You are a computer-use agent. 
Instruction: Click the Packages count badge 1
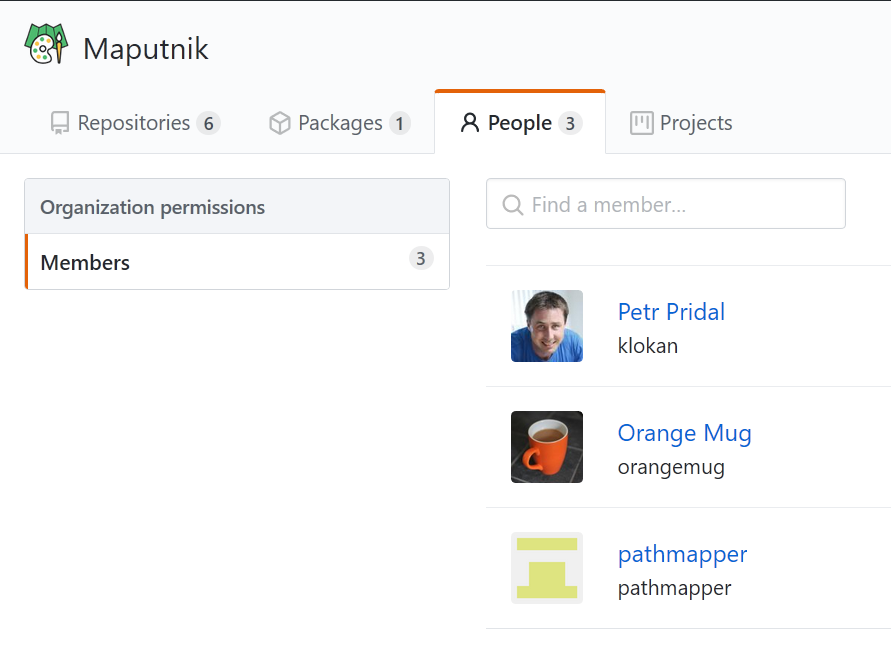(399, 123)
